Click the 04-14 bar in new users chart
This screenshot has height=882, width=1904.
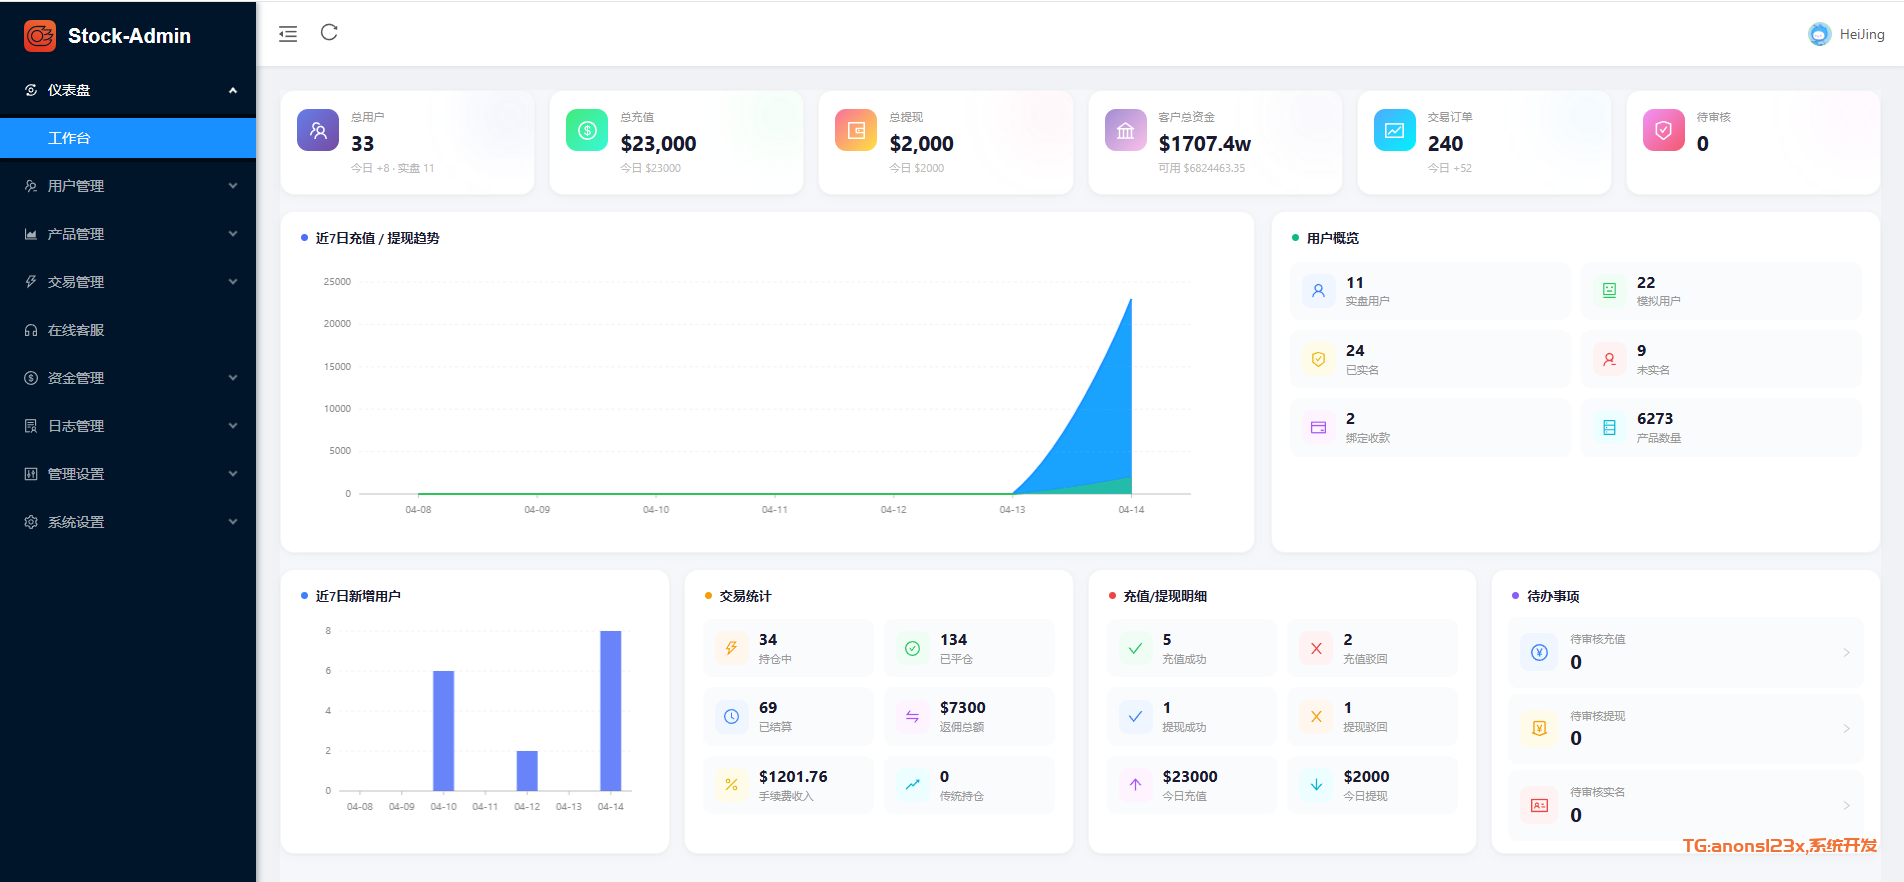click(x=610, y=710)
